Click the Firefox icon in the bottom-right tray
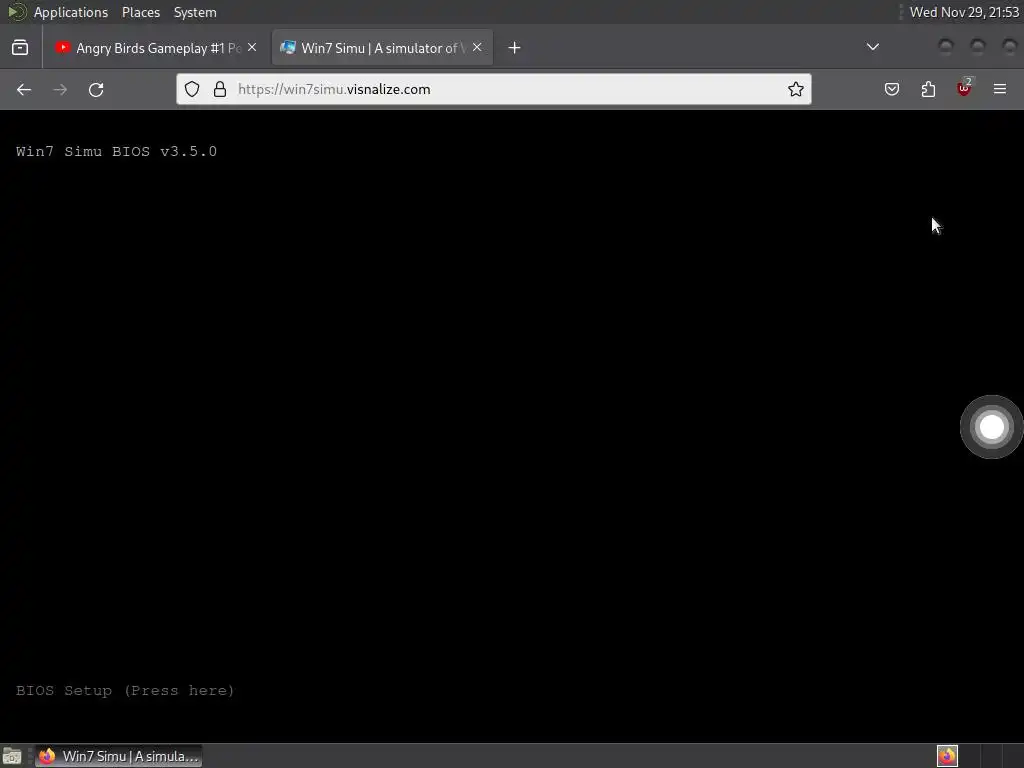The image size is (1024, 768). click(x=947, y=756)
